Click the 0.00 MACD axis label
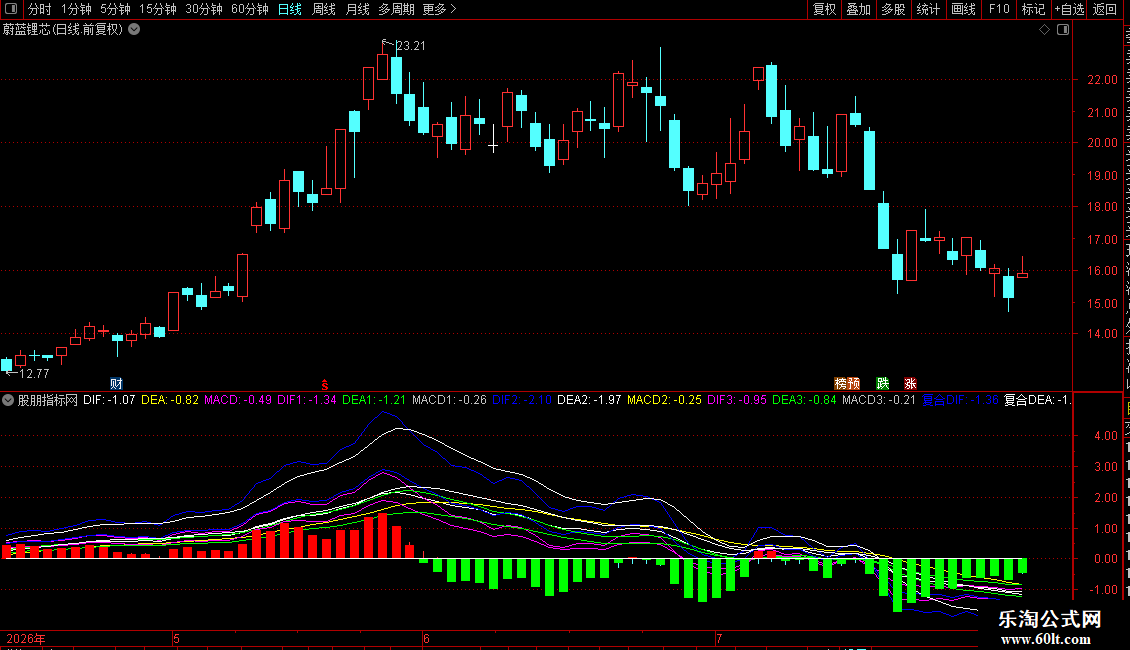This screenshot has width=1130, height=650. 1106,558
